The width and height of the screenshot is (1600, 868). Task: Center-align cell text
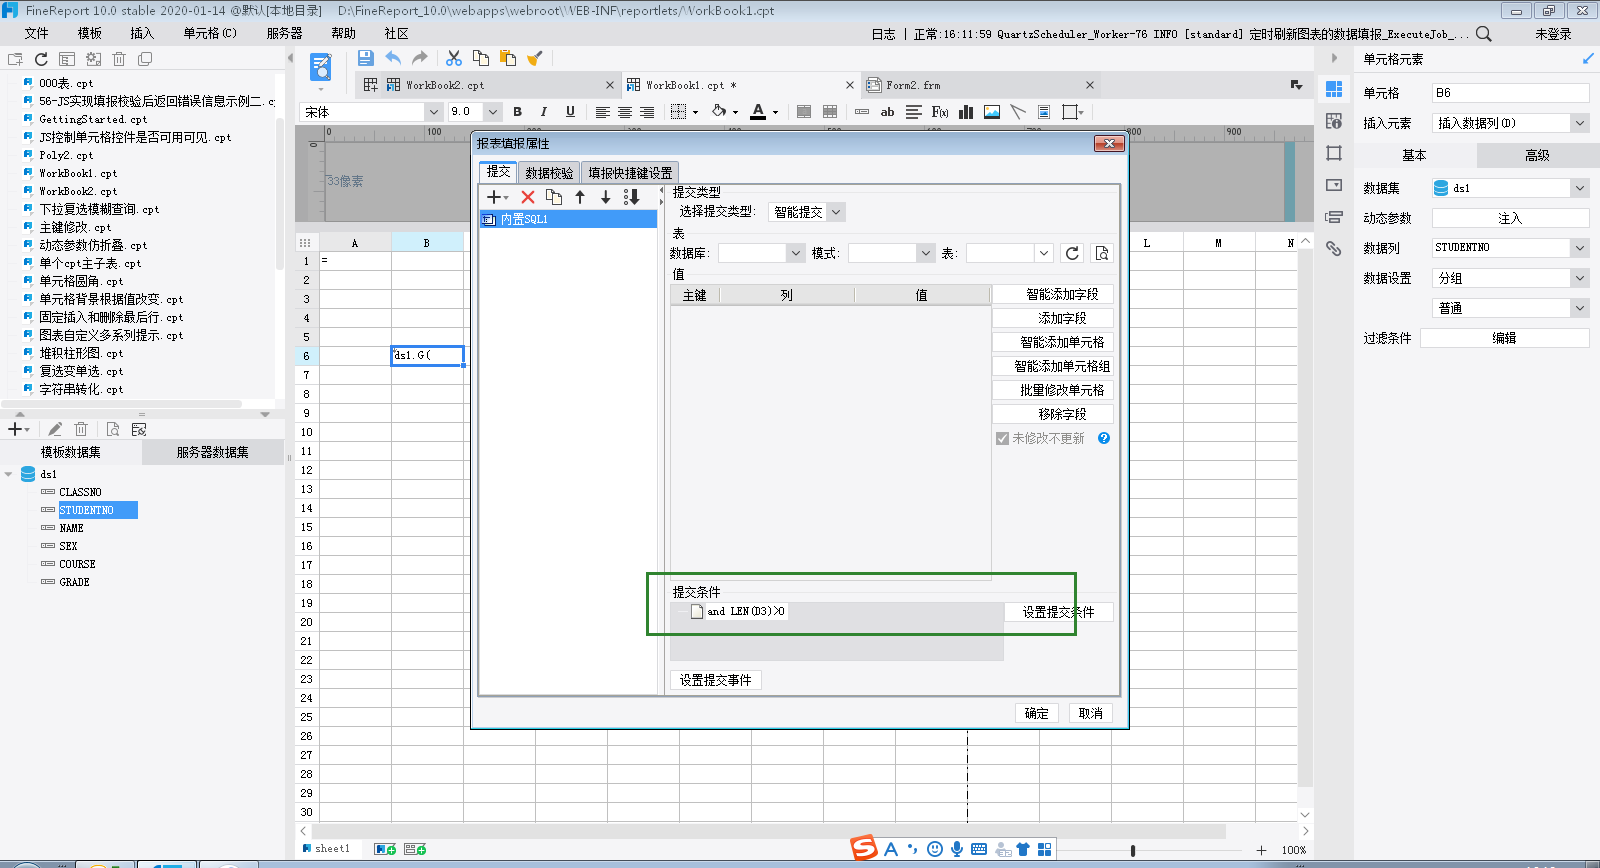pyautogui.click(x=624, y=112)
